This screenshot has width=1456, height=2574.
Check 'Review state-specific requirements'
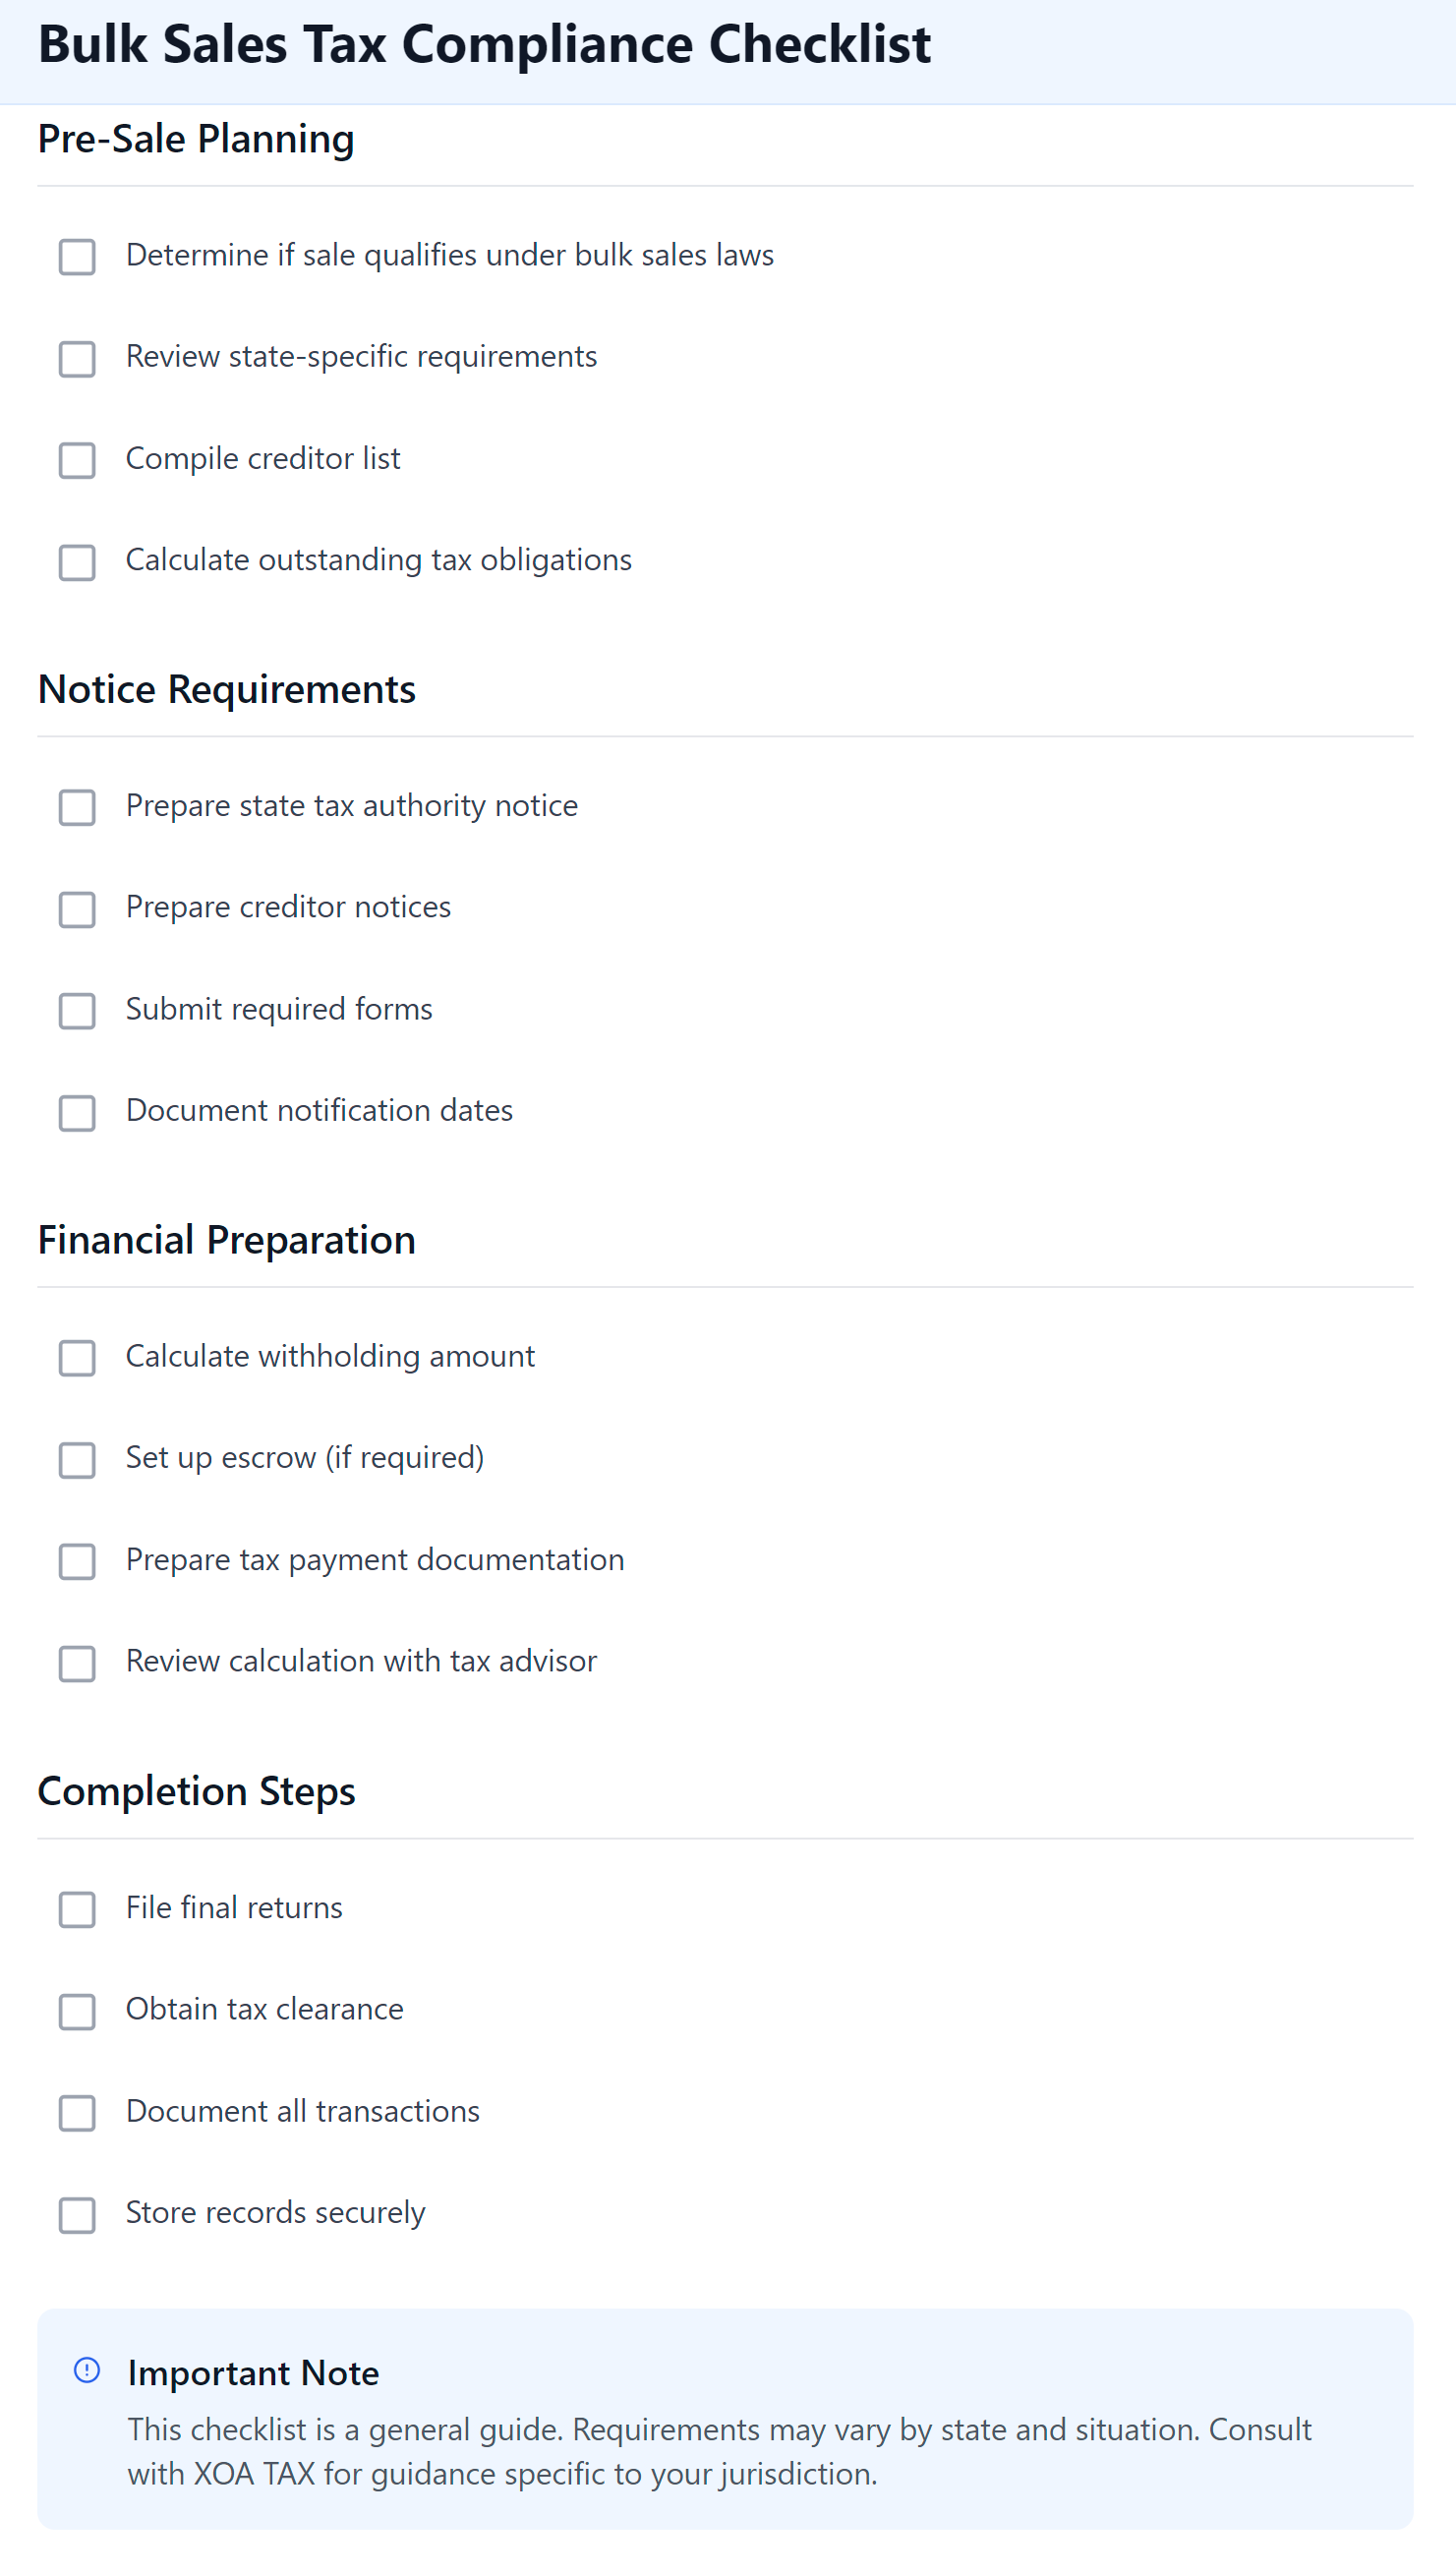click(77, 360)
